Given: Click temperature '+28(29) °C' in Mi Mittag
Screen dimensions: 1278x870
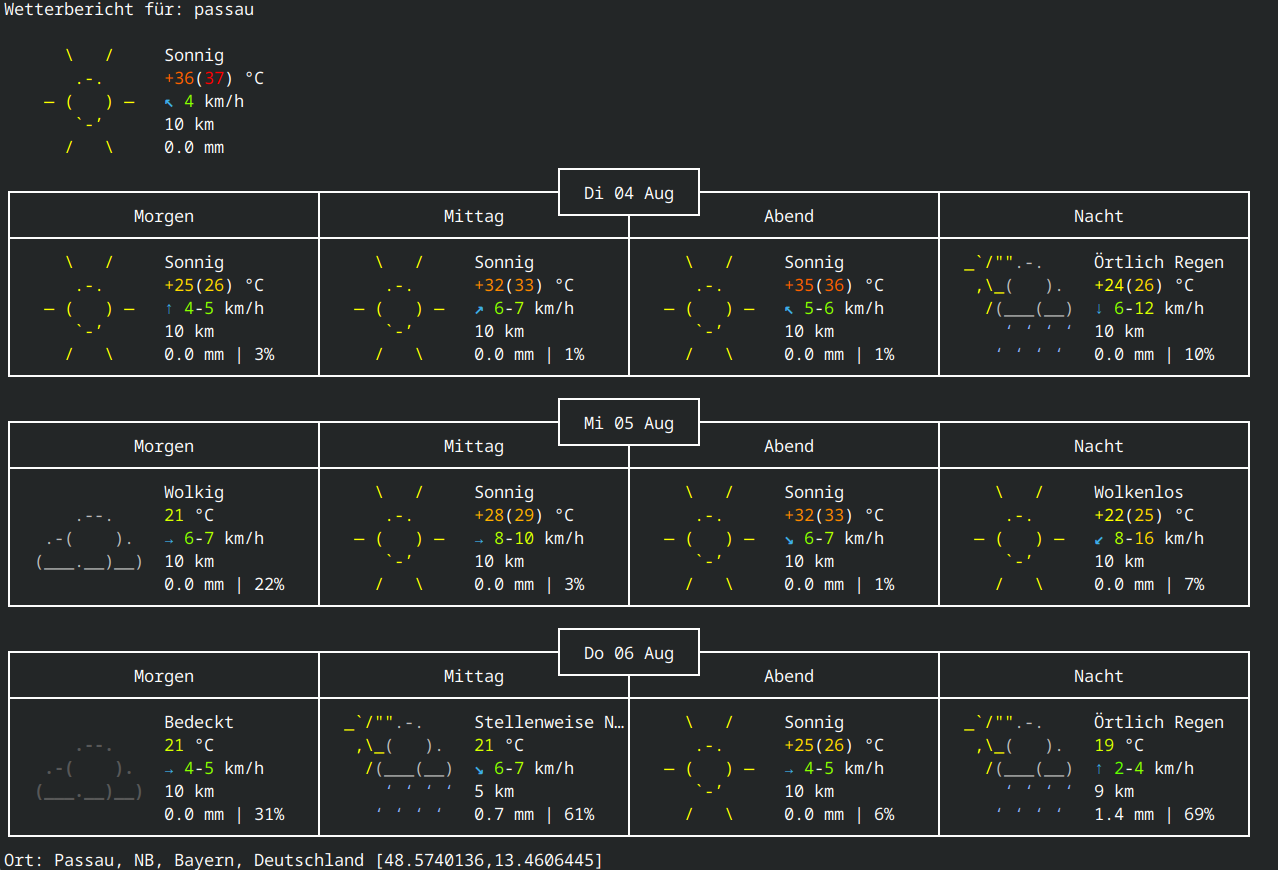Looking at the screenshot, I should pyautogui.click(x=524, y=515).
